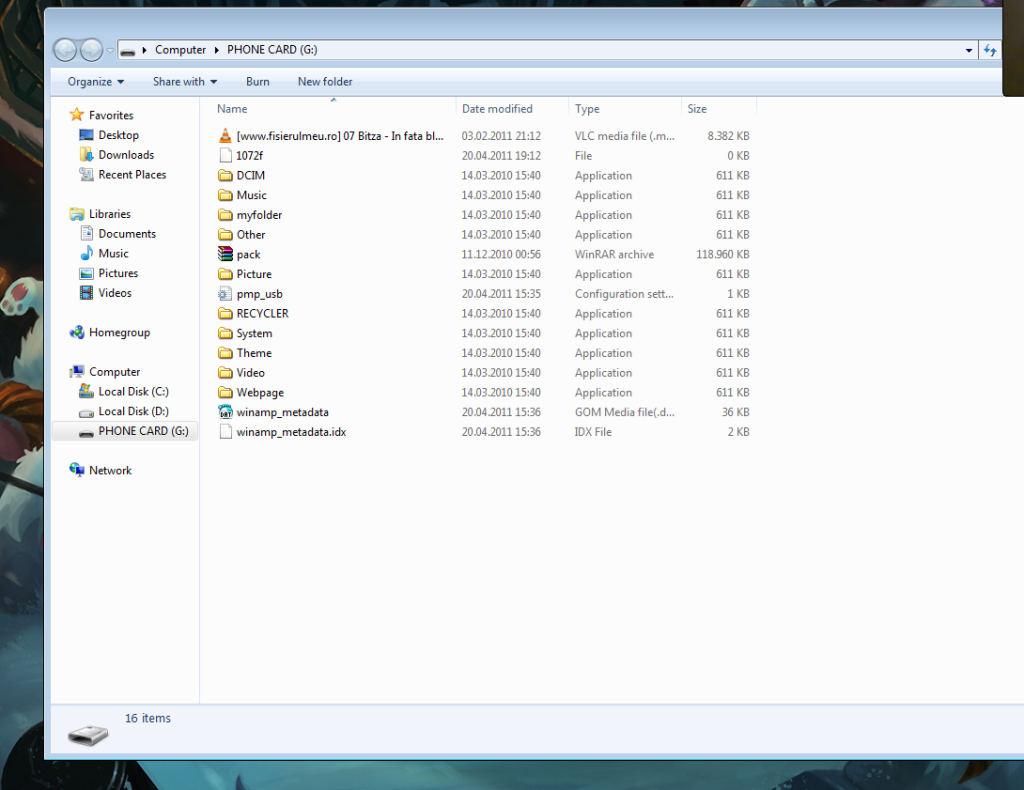Click the VLC cone icon of Bitza file
The image size is (1024, 790).
(x=226, y=136)
